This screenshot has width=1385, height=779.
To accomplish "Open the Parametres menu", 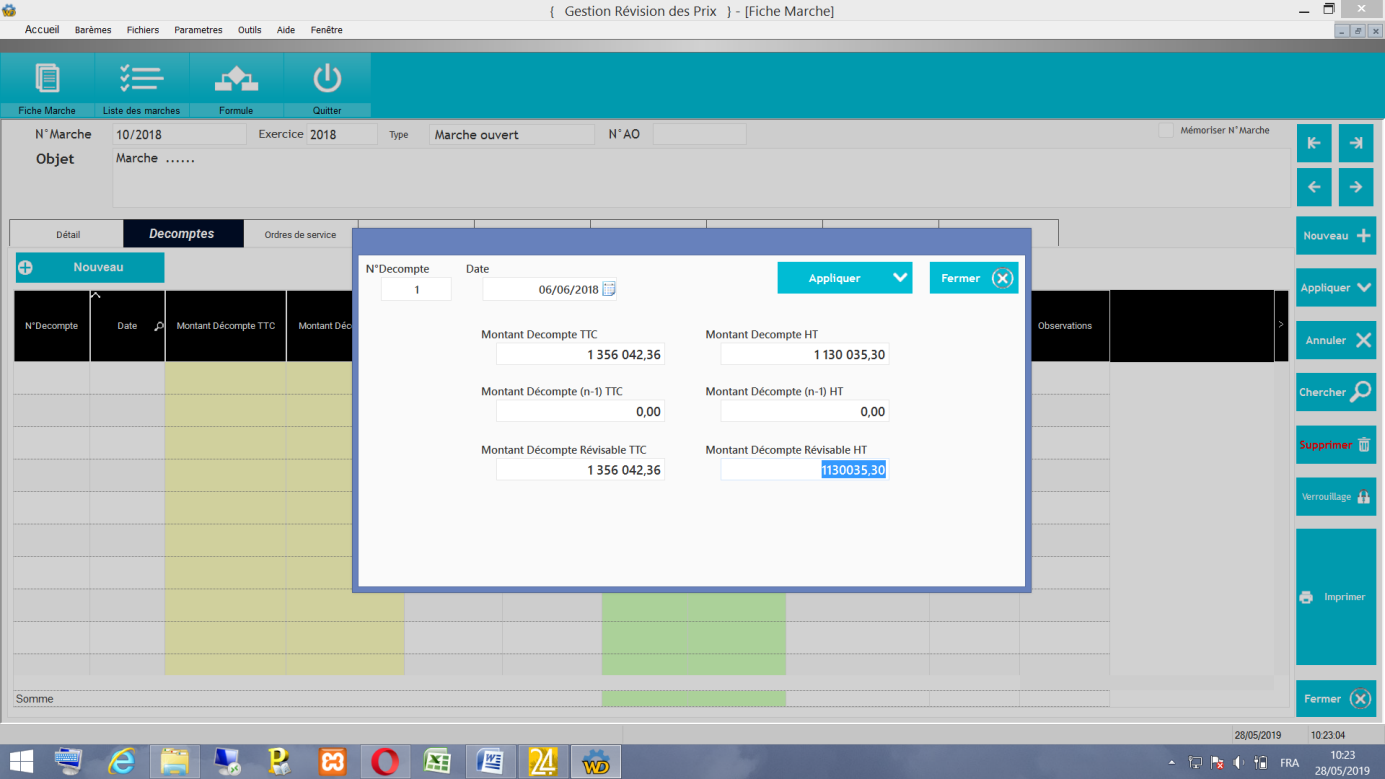I will [x=198, y=30].
